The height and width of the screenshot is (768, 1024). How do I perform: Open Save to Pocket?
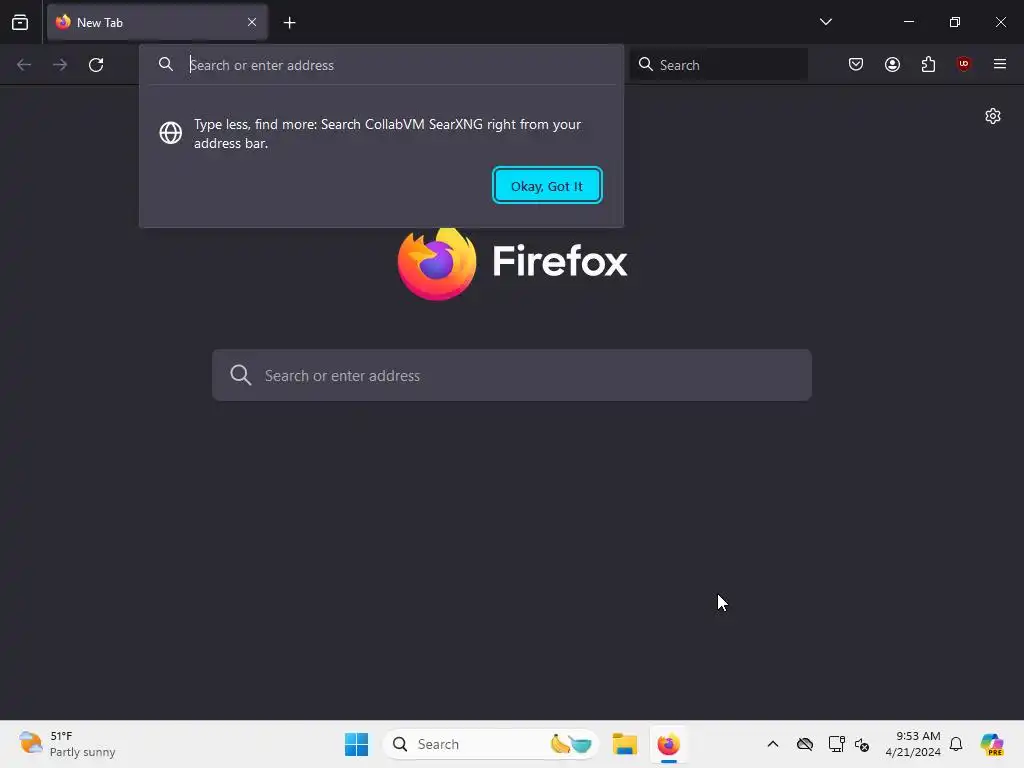click(856, 64)
